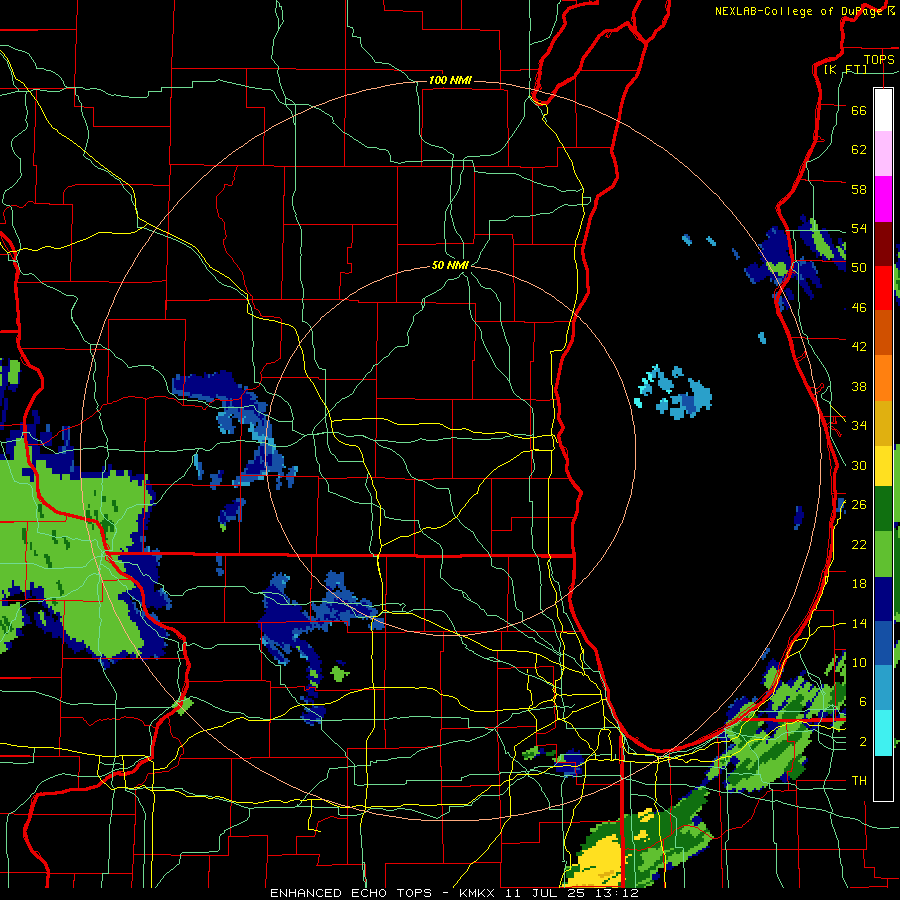The height and width of the screenshot is (900, 900).
Task: Click the 26 value on the legend
Action: tap(859, 505)
